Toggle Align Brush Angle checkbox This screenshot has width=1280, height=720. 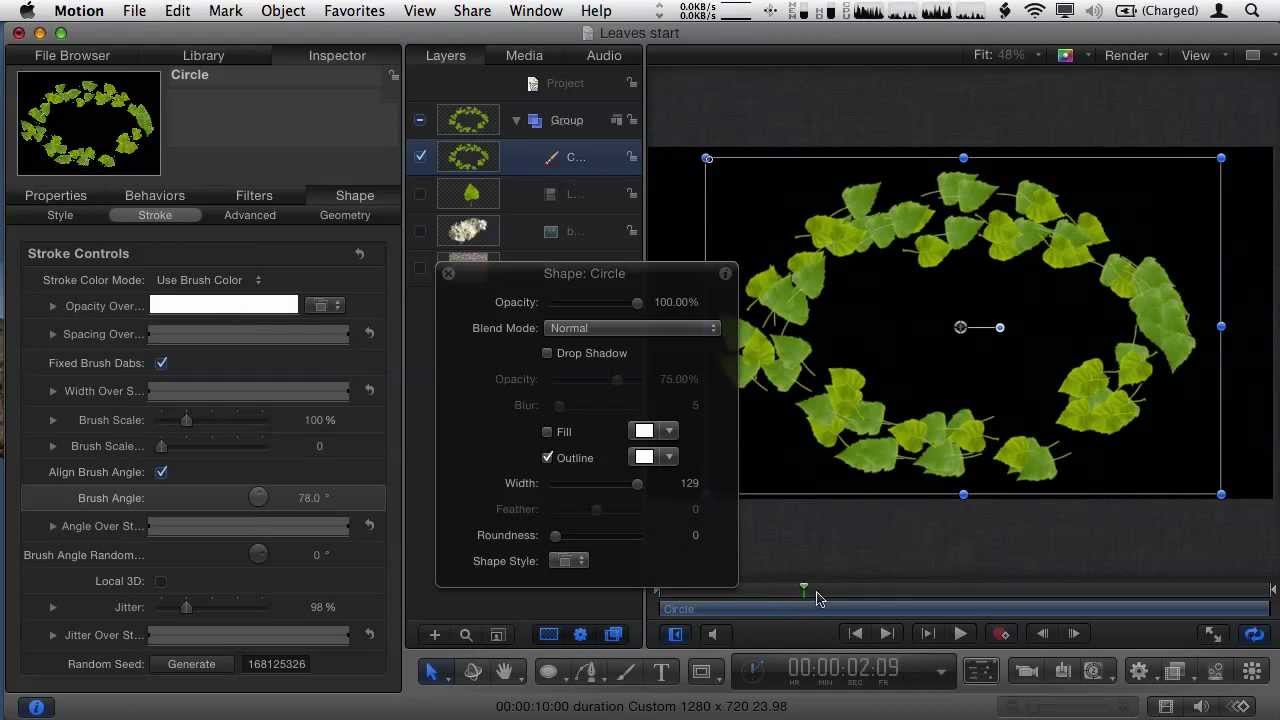(162, 472)
